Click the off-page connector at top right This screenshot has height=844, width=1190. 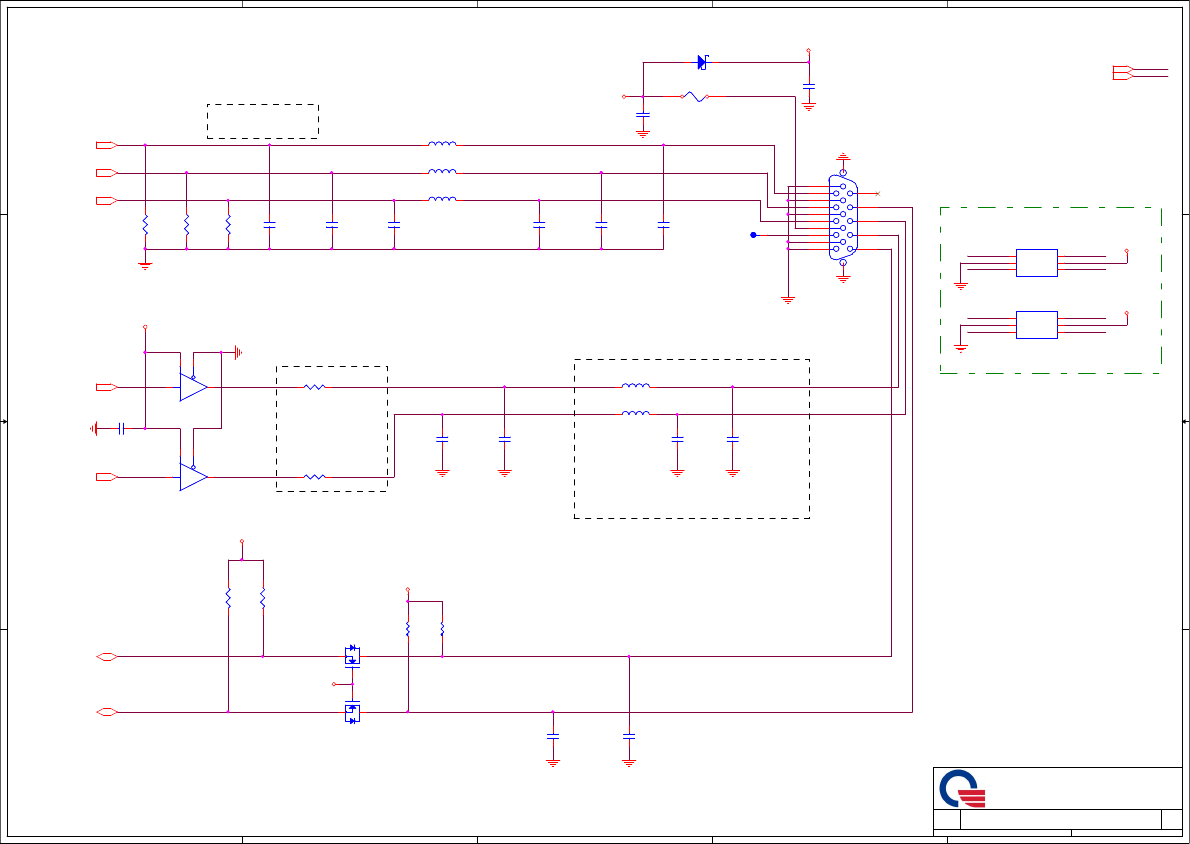(1123, 73)
